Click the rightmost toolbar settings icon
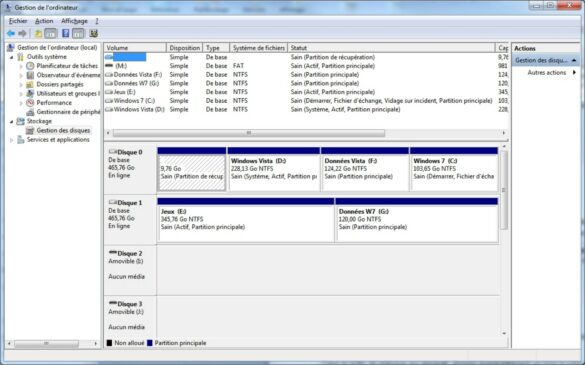 point(94,34)
